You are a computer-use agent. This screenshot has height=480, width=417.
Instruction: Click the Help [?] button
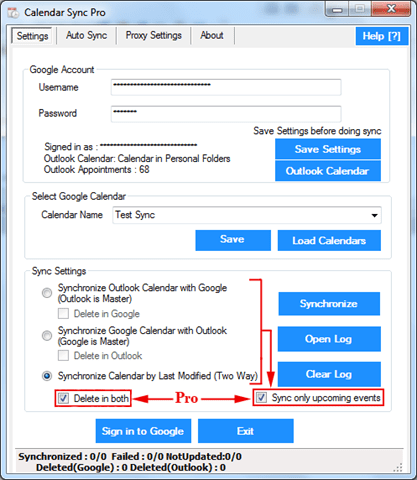pyautogui.click(x=382, y=36)
